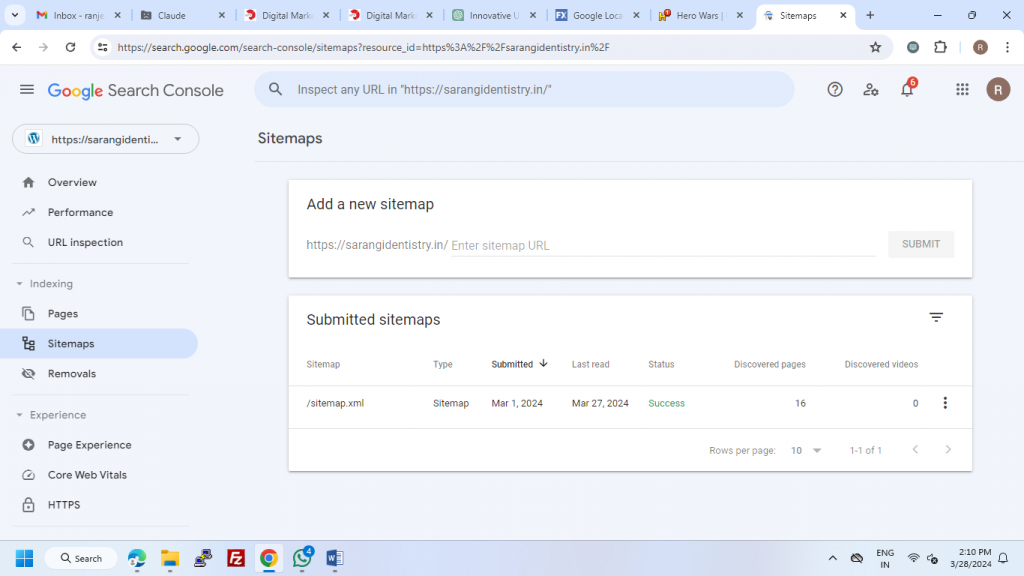Select Sitemaps in the sidebar
Image resolution: width=1024 pixels, height=576 pixels.
[x=99, y=344]
